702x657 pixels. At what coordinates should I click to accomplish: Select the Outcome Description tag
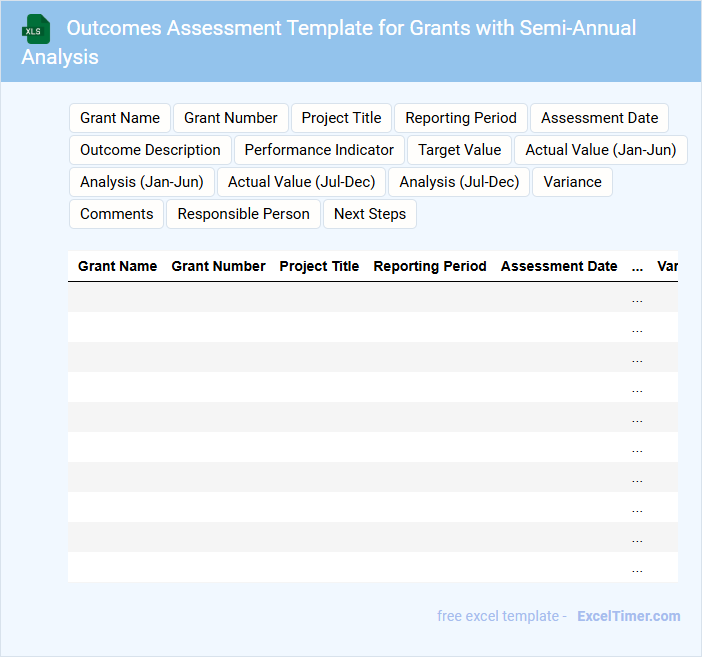click(x=150, y=150)
